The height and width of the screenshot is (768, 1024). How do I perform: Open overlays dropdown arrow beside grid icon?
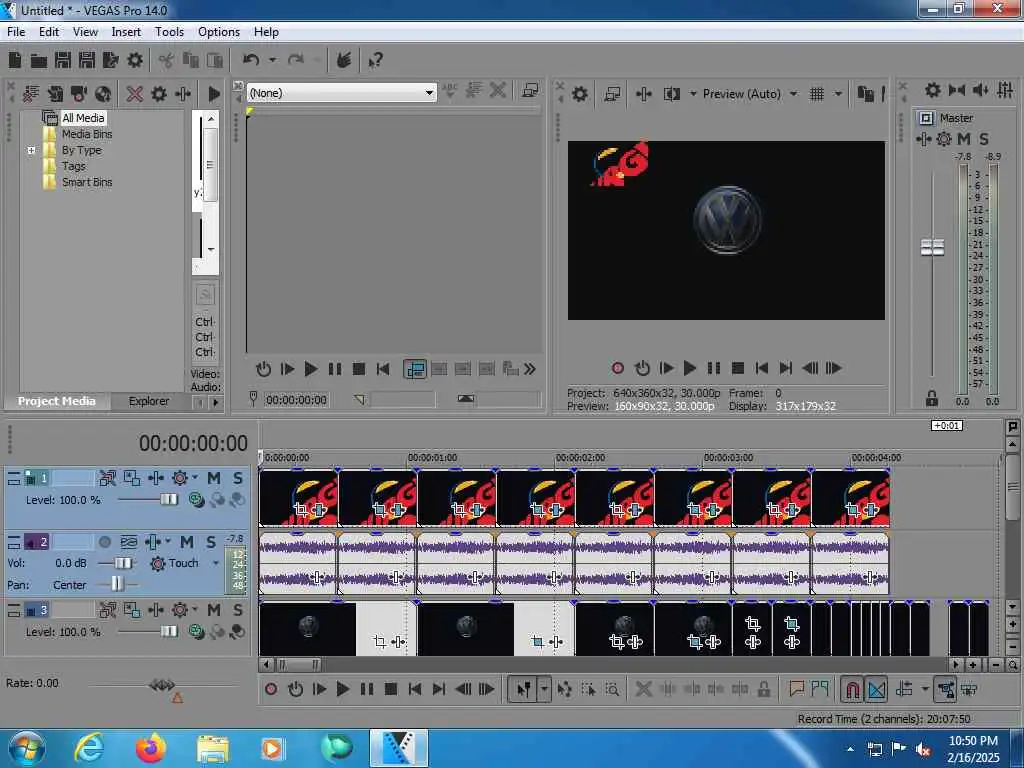click(839, 94)
